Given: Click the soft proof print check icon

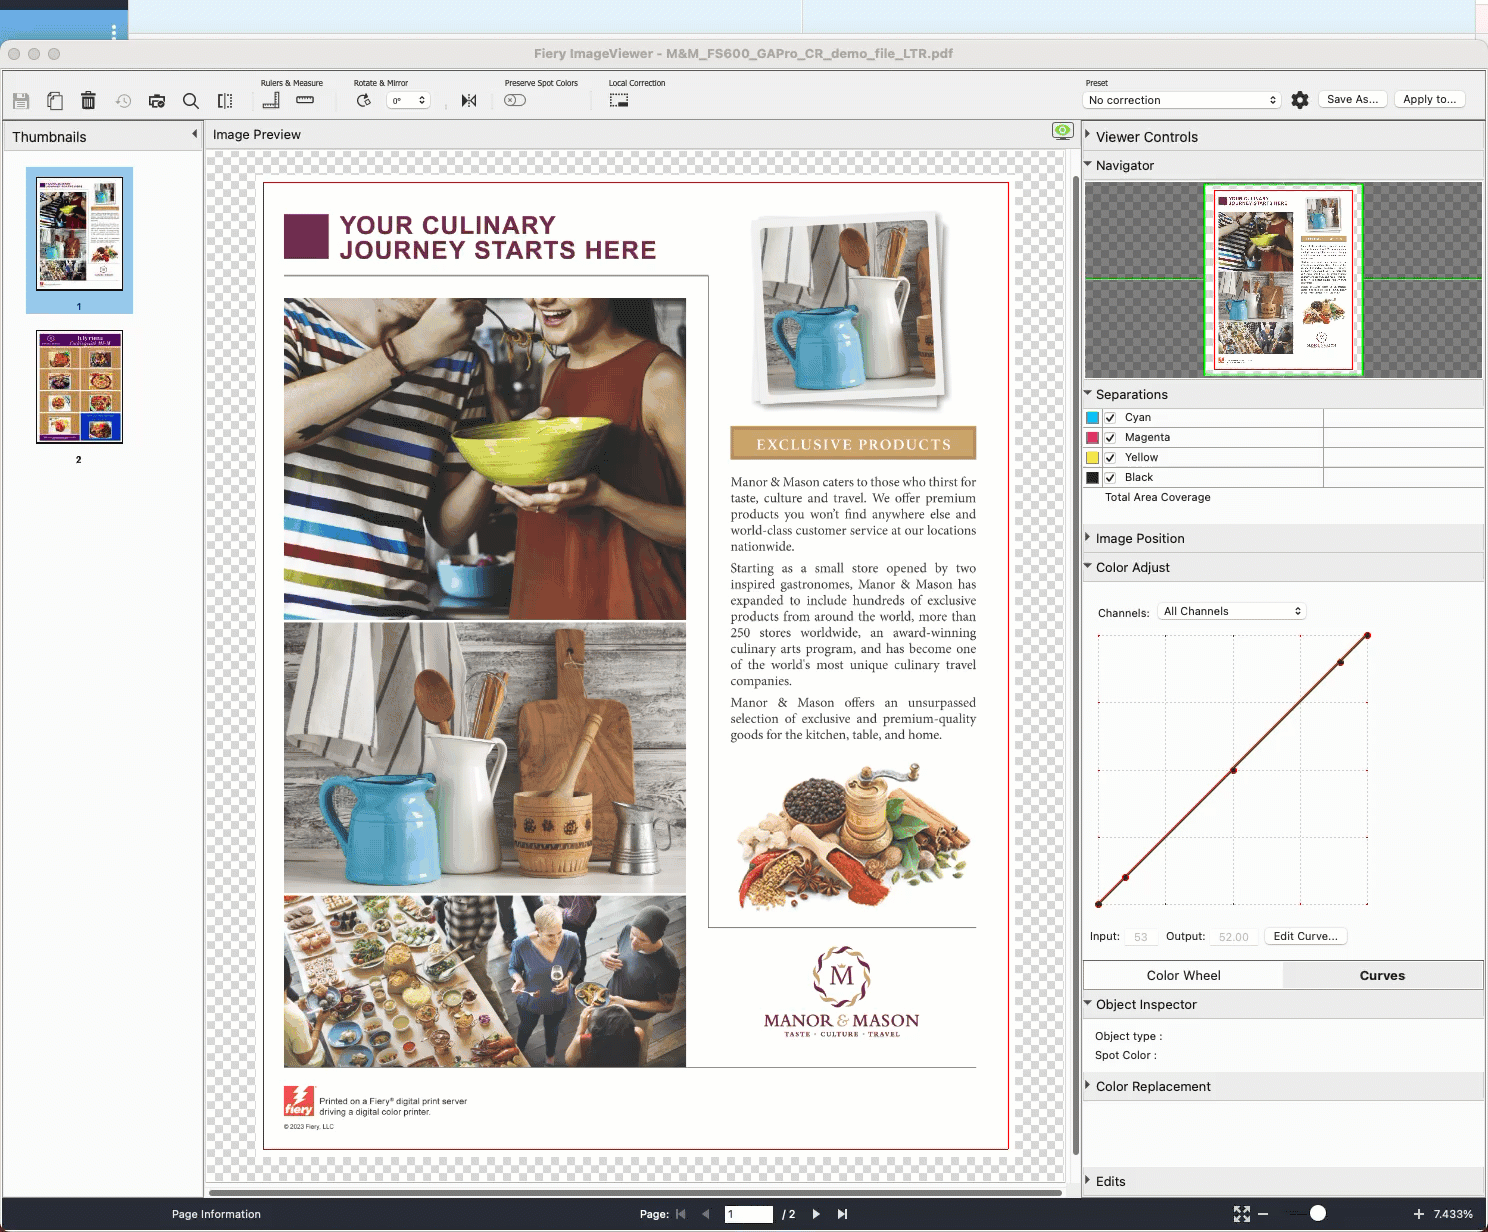Looking at the screenshot, I should [x=157, y=101].
